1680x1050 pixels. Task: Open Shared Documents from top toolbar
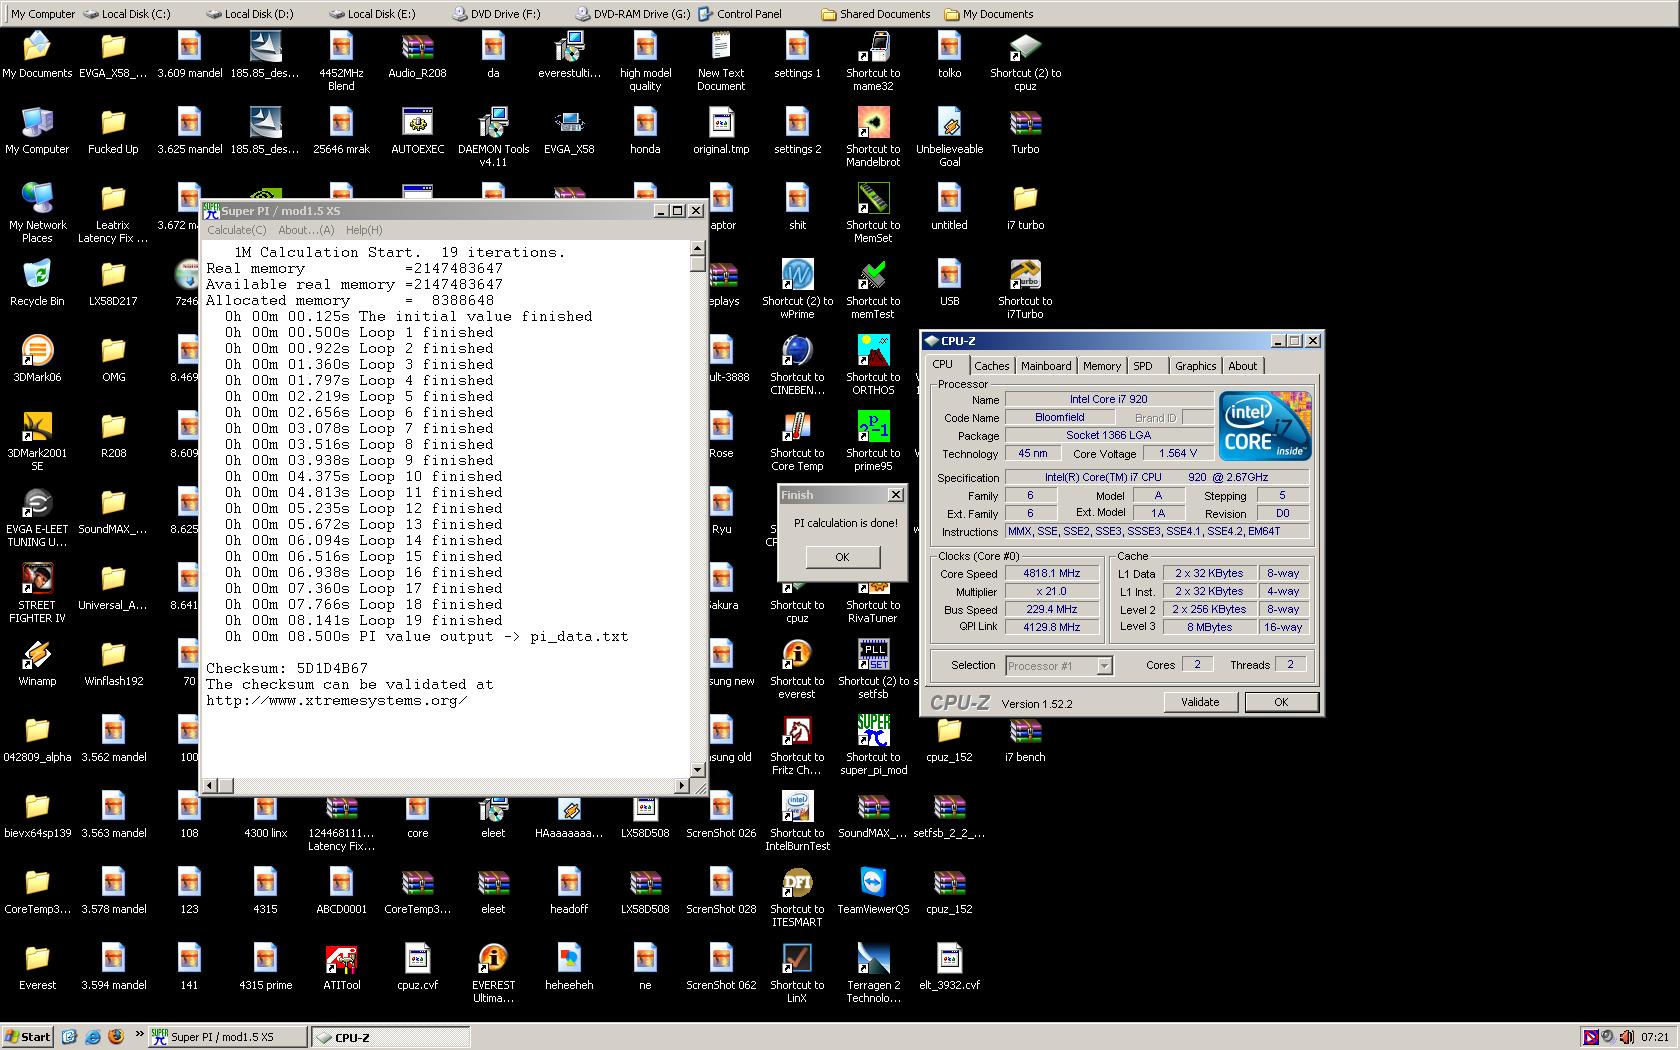click(x=876, y=14)
